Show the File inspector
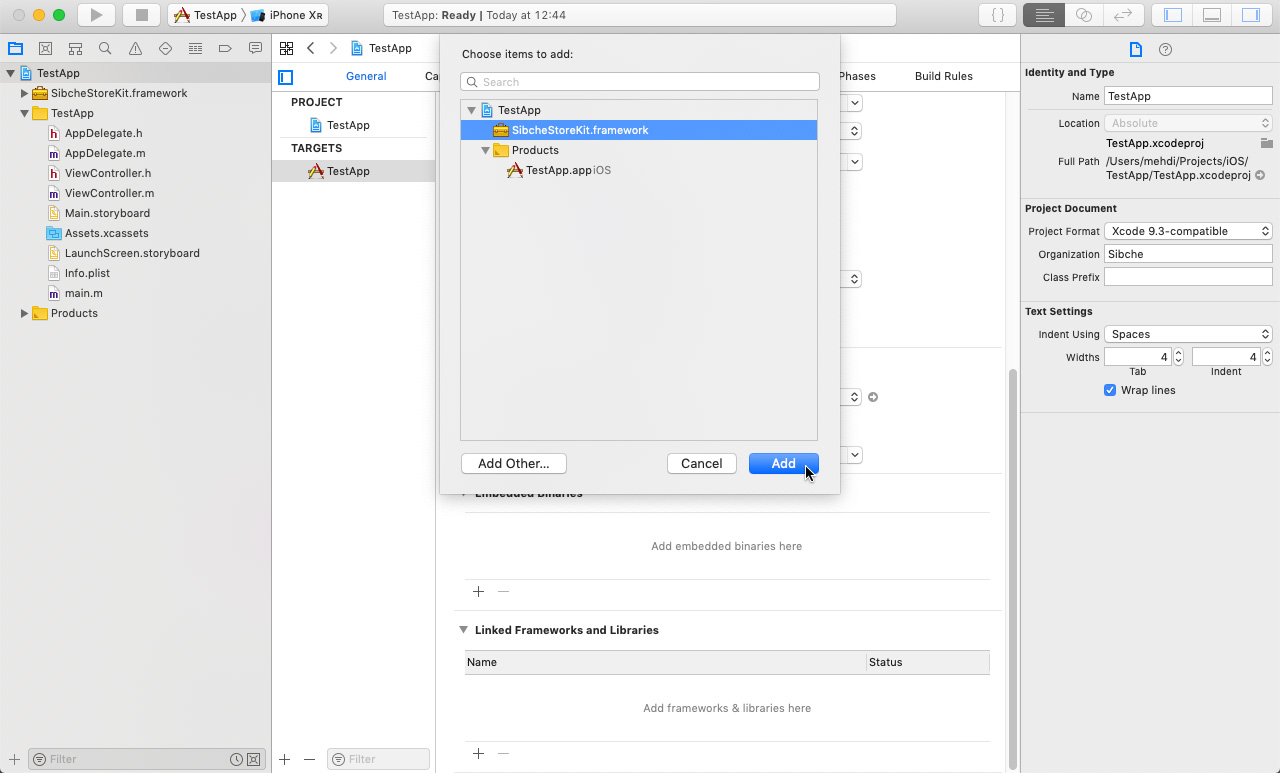1280x773 pixels. pyautogui.click(x=1135, y=49)
